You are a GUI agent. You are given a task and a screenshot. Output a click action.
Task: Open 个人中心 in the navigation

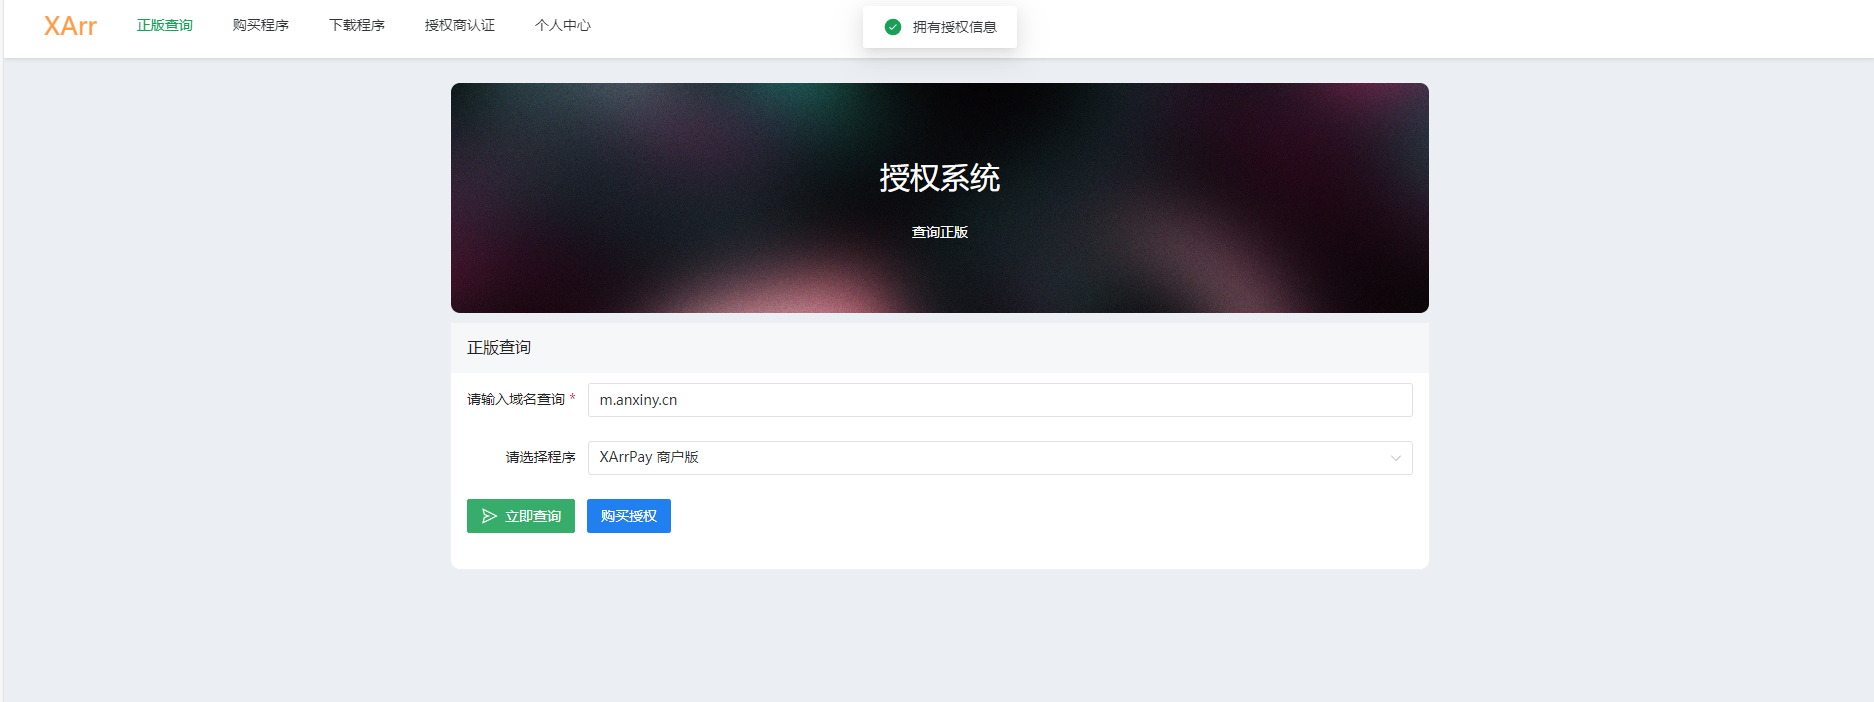[563, 26]
